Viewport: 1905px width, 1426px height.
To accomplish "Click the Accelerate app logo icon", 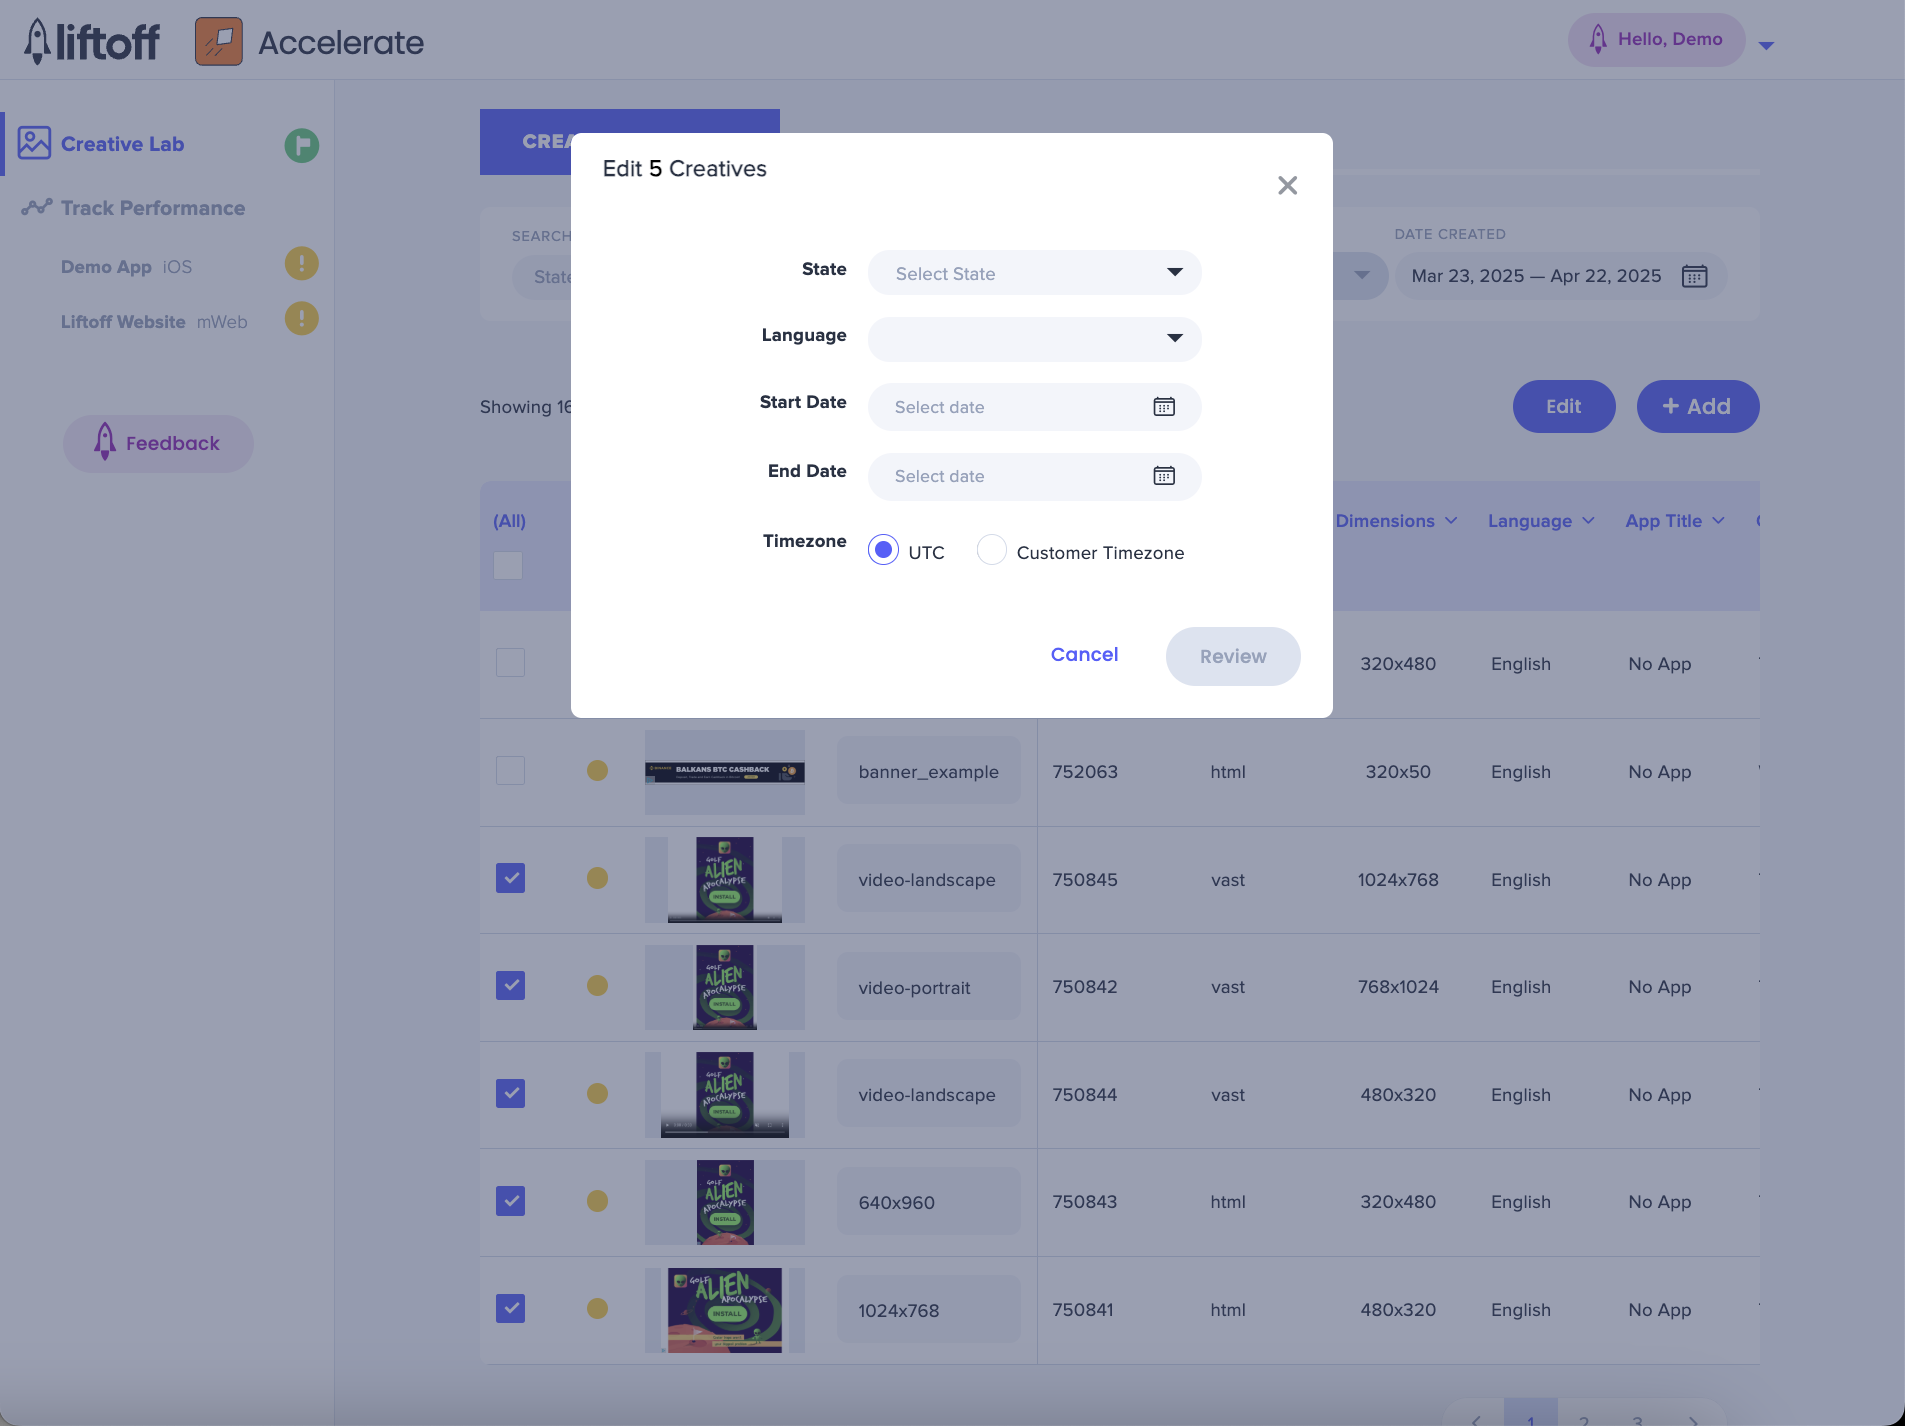I will point(219,42).
